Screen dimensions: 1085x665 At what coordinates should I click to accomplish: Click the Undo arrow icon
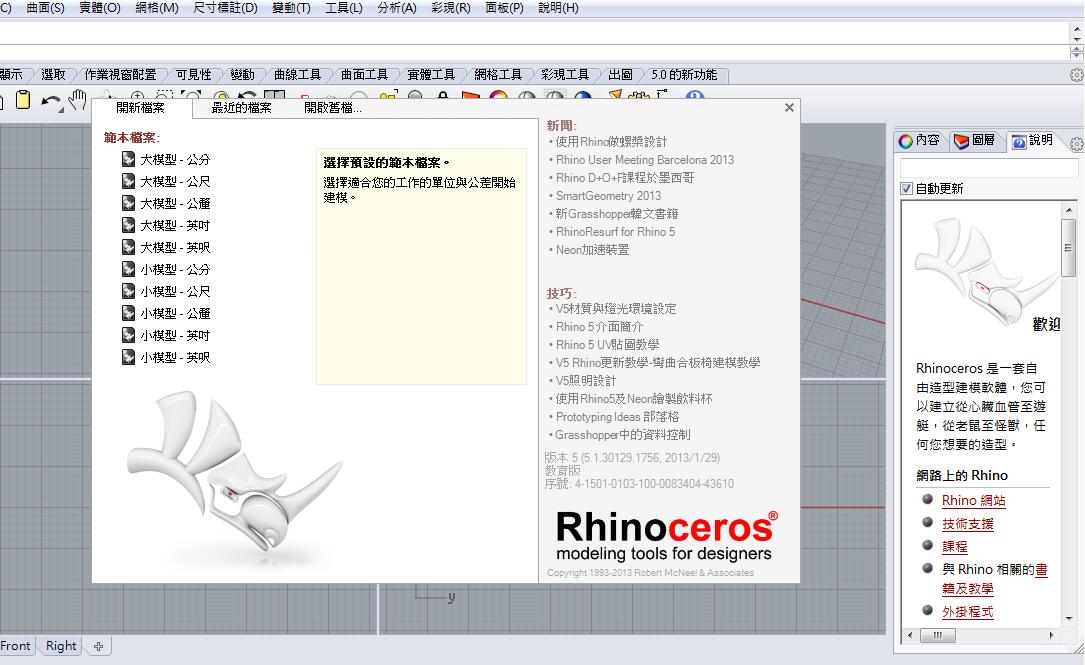pyautogui.click(x=51, y=102)
